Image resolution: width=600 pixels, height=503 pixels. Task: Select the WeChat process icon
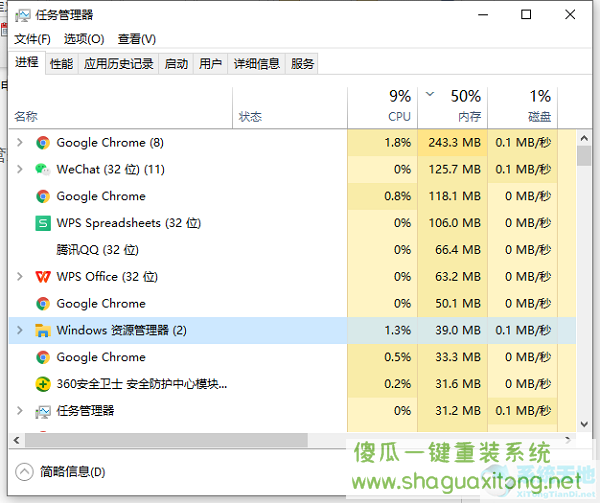[x=43, y=169]
